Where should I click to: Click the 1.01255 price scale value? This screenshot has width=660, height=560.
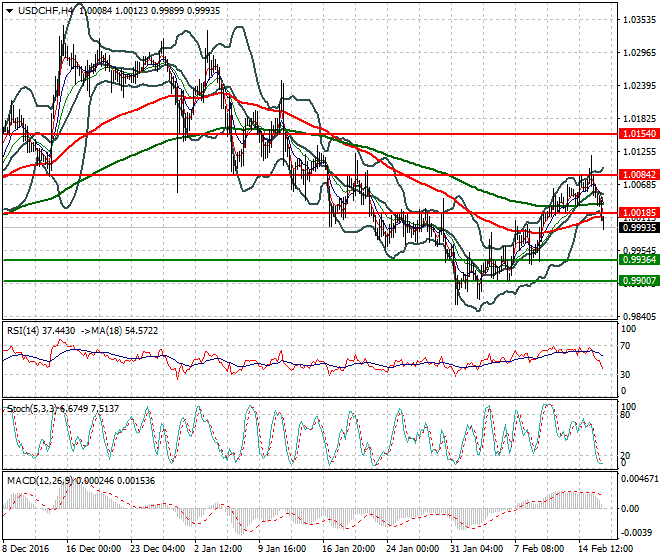tap(639, 152)
